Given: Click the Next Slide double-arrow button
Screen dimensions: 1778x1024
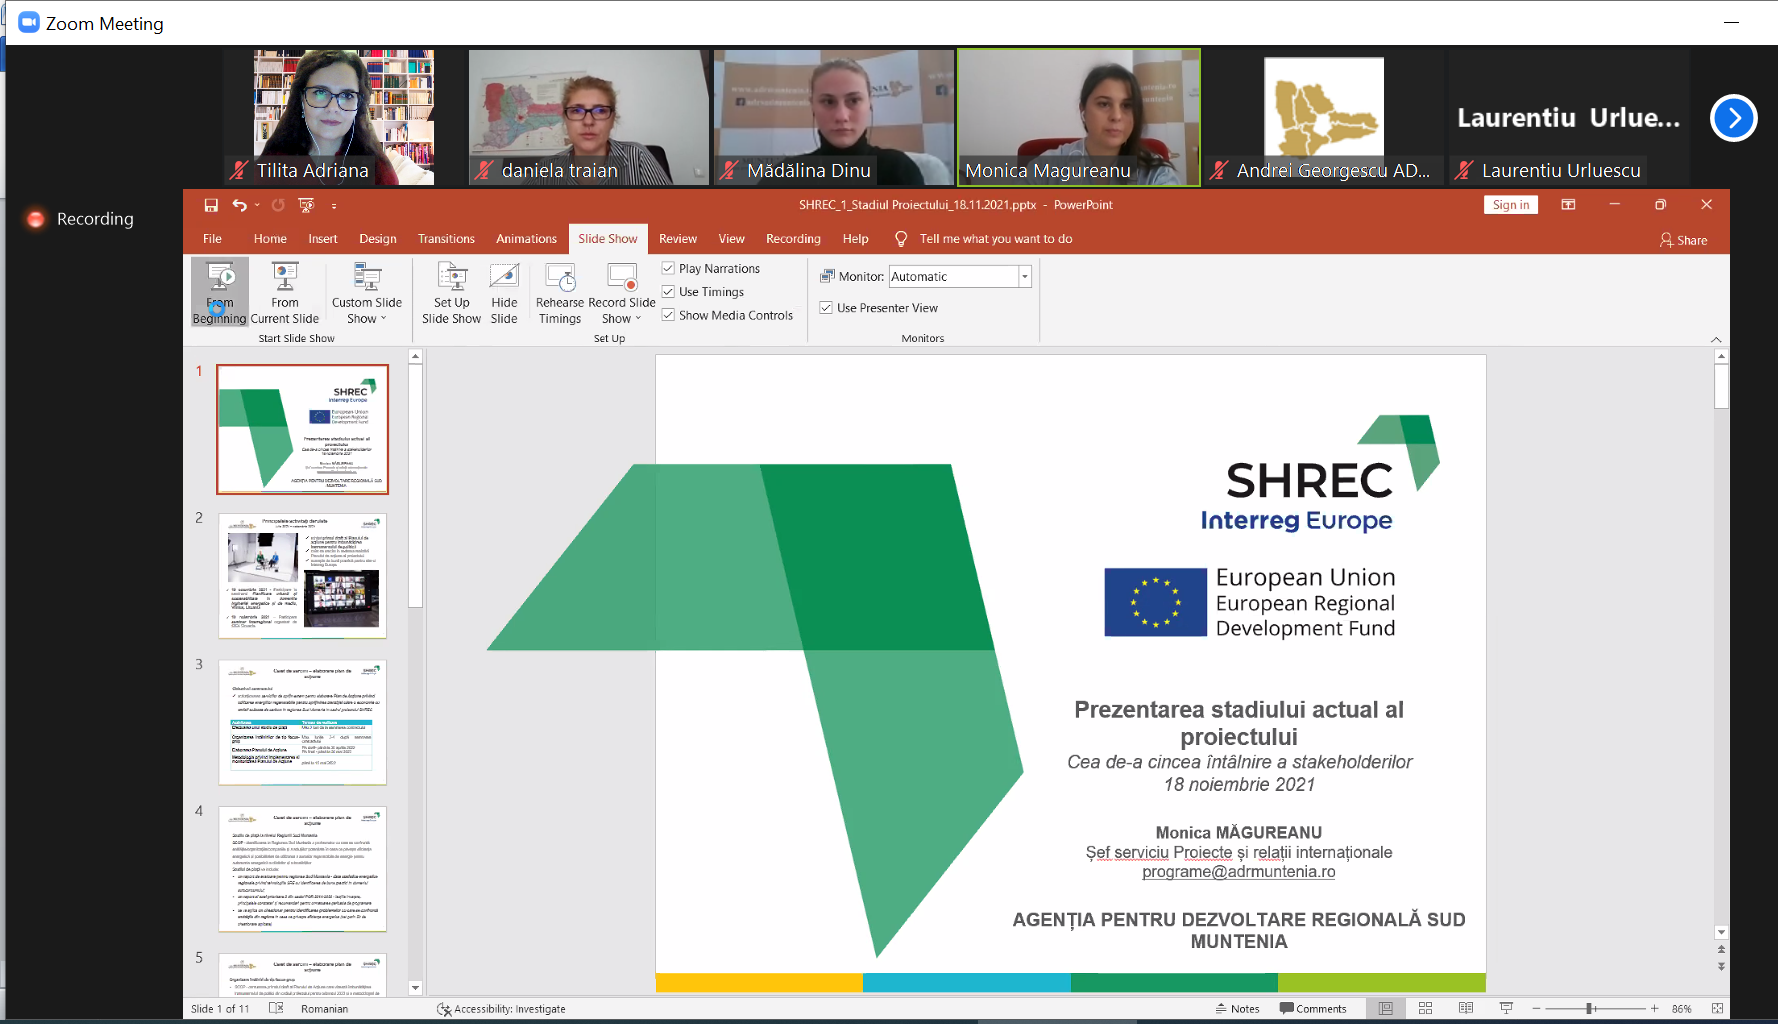Looking at the screenshot, I should pos(1721,967).
